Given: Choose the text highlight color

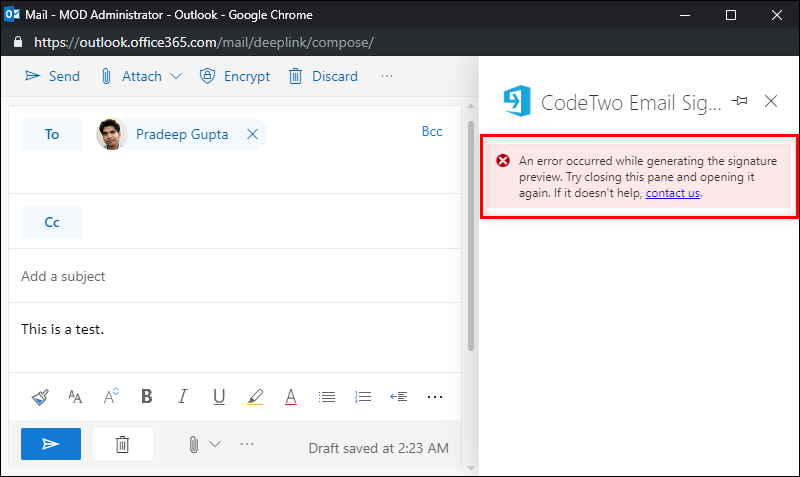Looking at the screenshot, I should [255, 397].
